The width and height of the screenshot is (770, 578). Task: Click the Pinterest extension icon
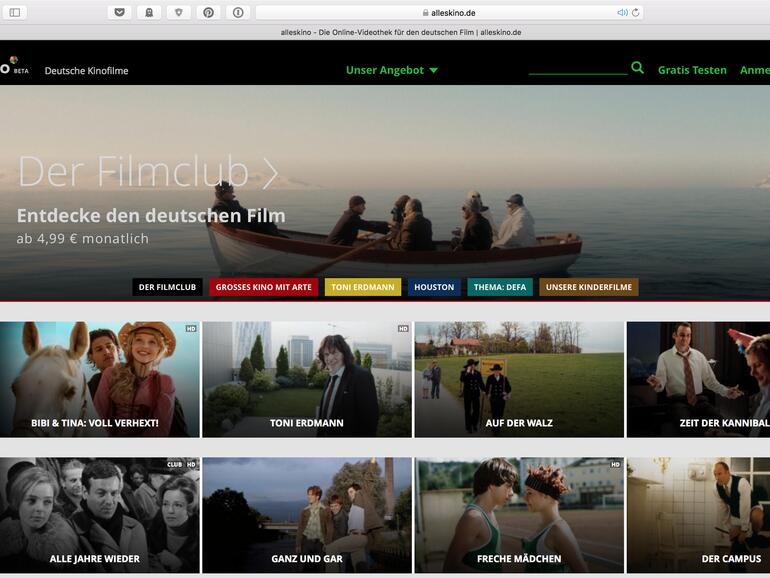208,12
